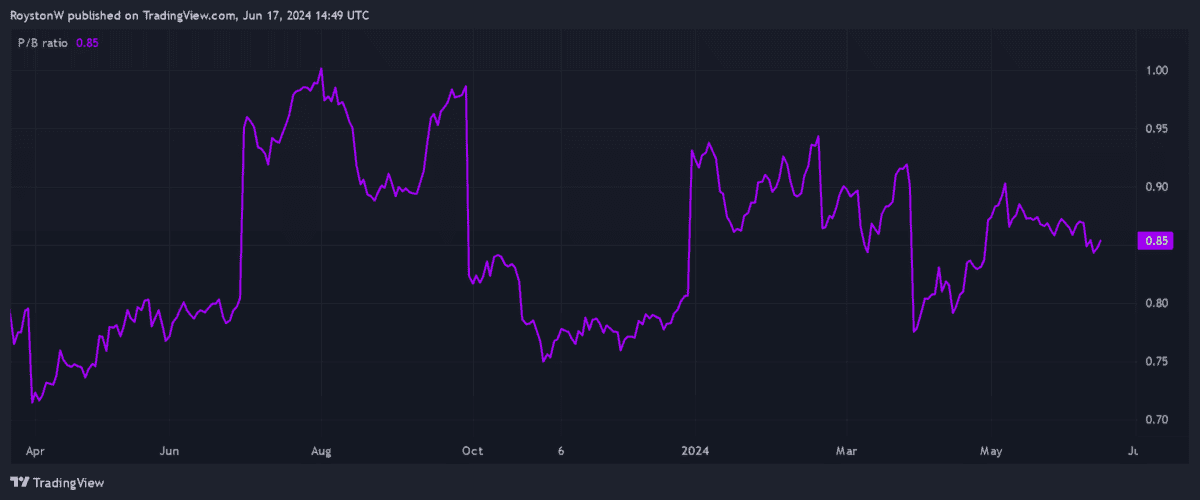
Task: Click the 6 label on time axis
Action: [563, 452]
